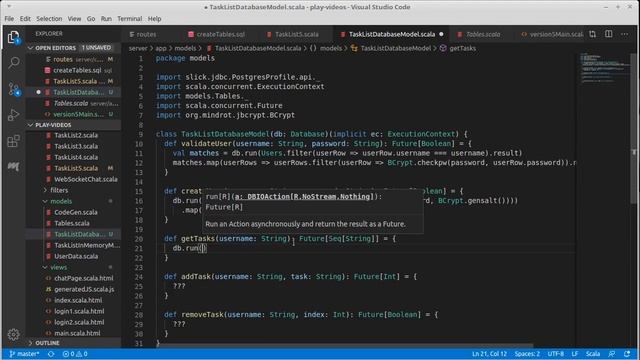
Task: Click the master branch indicator in status bar
Action: coord(24,354)
